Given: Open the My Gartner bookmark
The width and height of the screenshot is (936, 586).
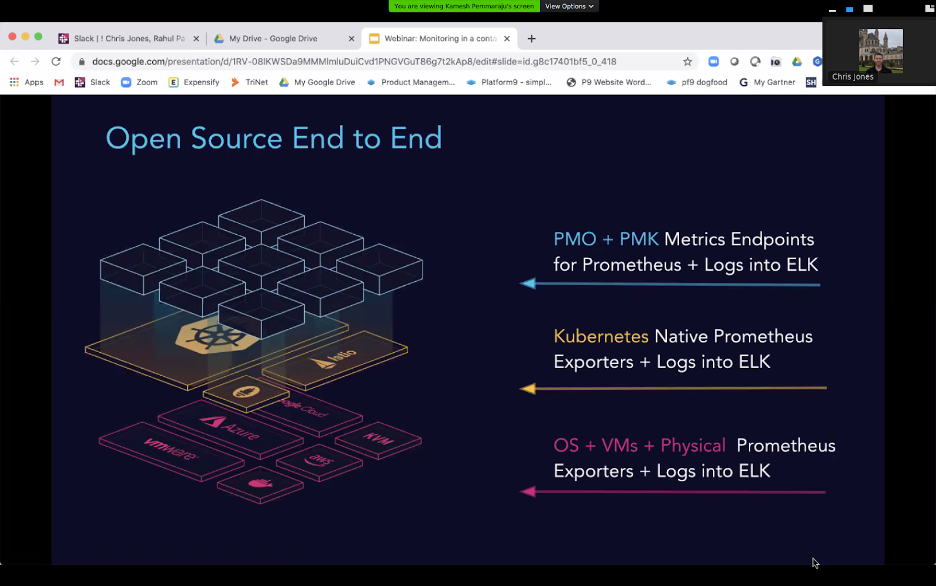Looking at the screenshot, I should (x=767, y=82).
